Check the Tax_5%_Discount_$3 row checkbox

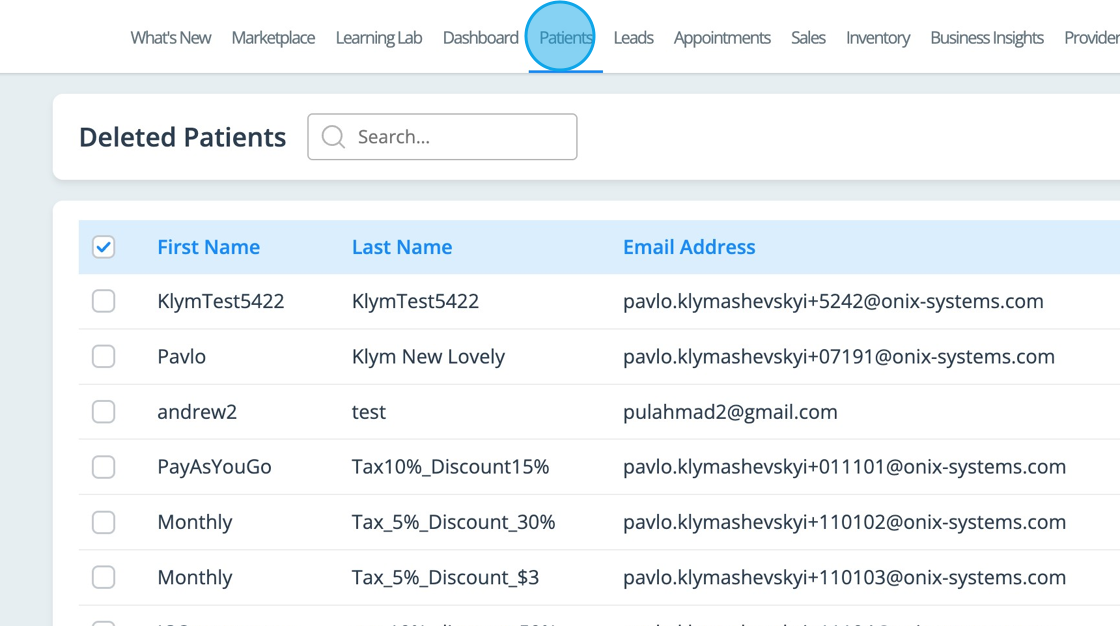click(x=104, y=577)
